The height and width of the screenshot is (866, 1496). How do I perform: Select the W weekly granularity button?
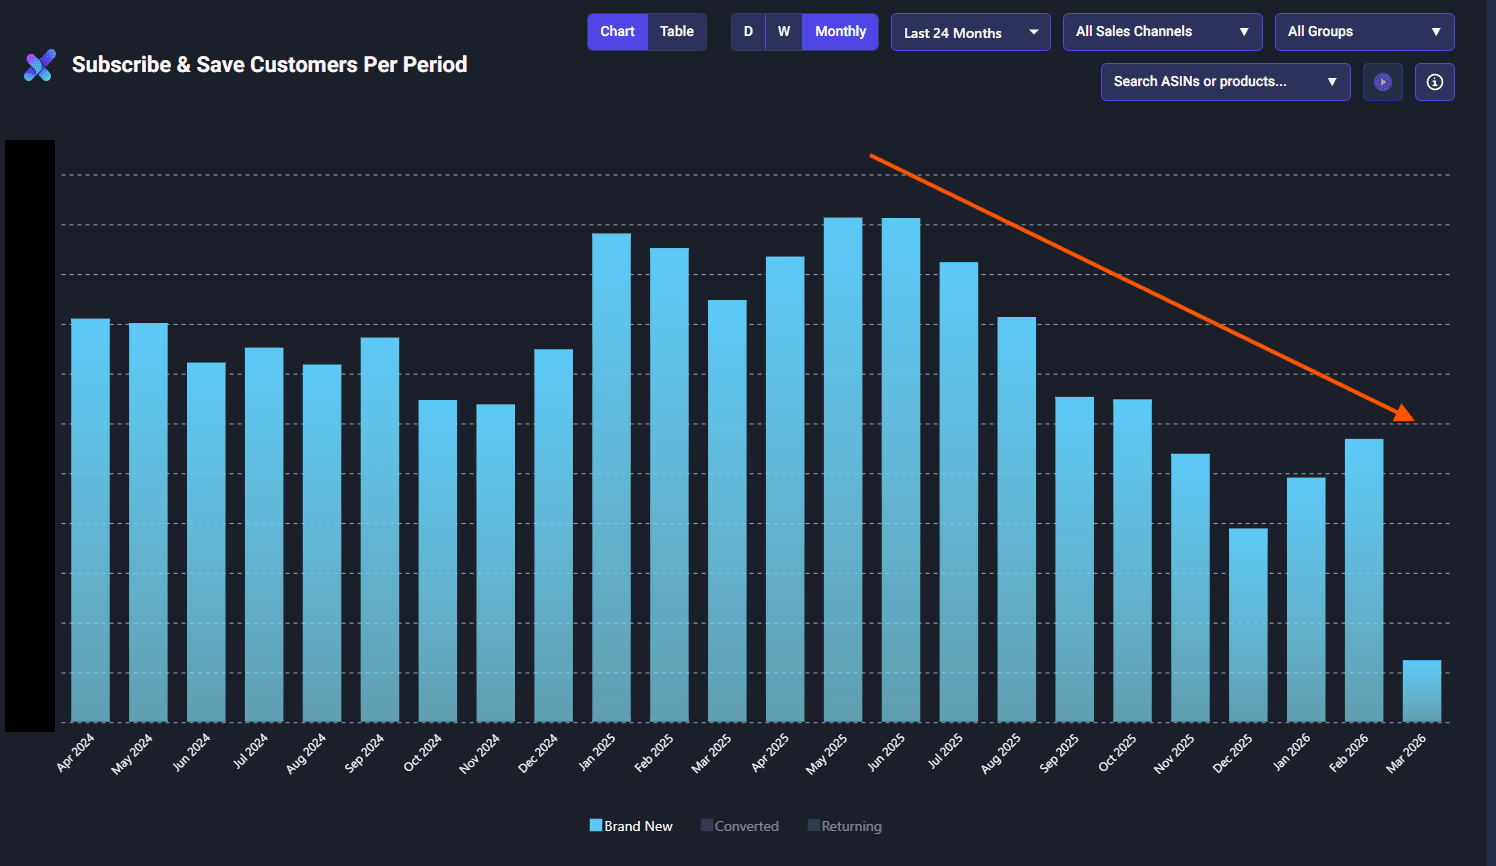click(x=784, y=31)
